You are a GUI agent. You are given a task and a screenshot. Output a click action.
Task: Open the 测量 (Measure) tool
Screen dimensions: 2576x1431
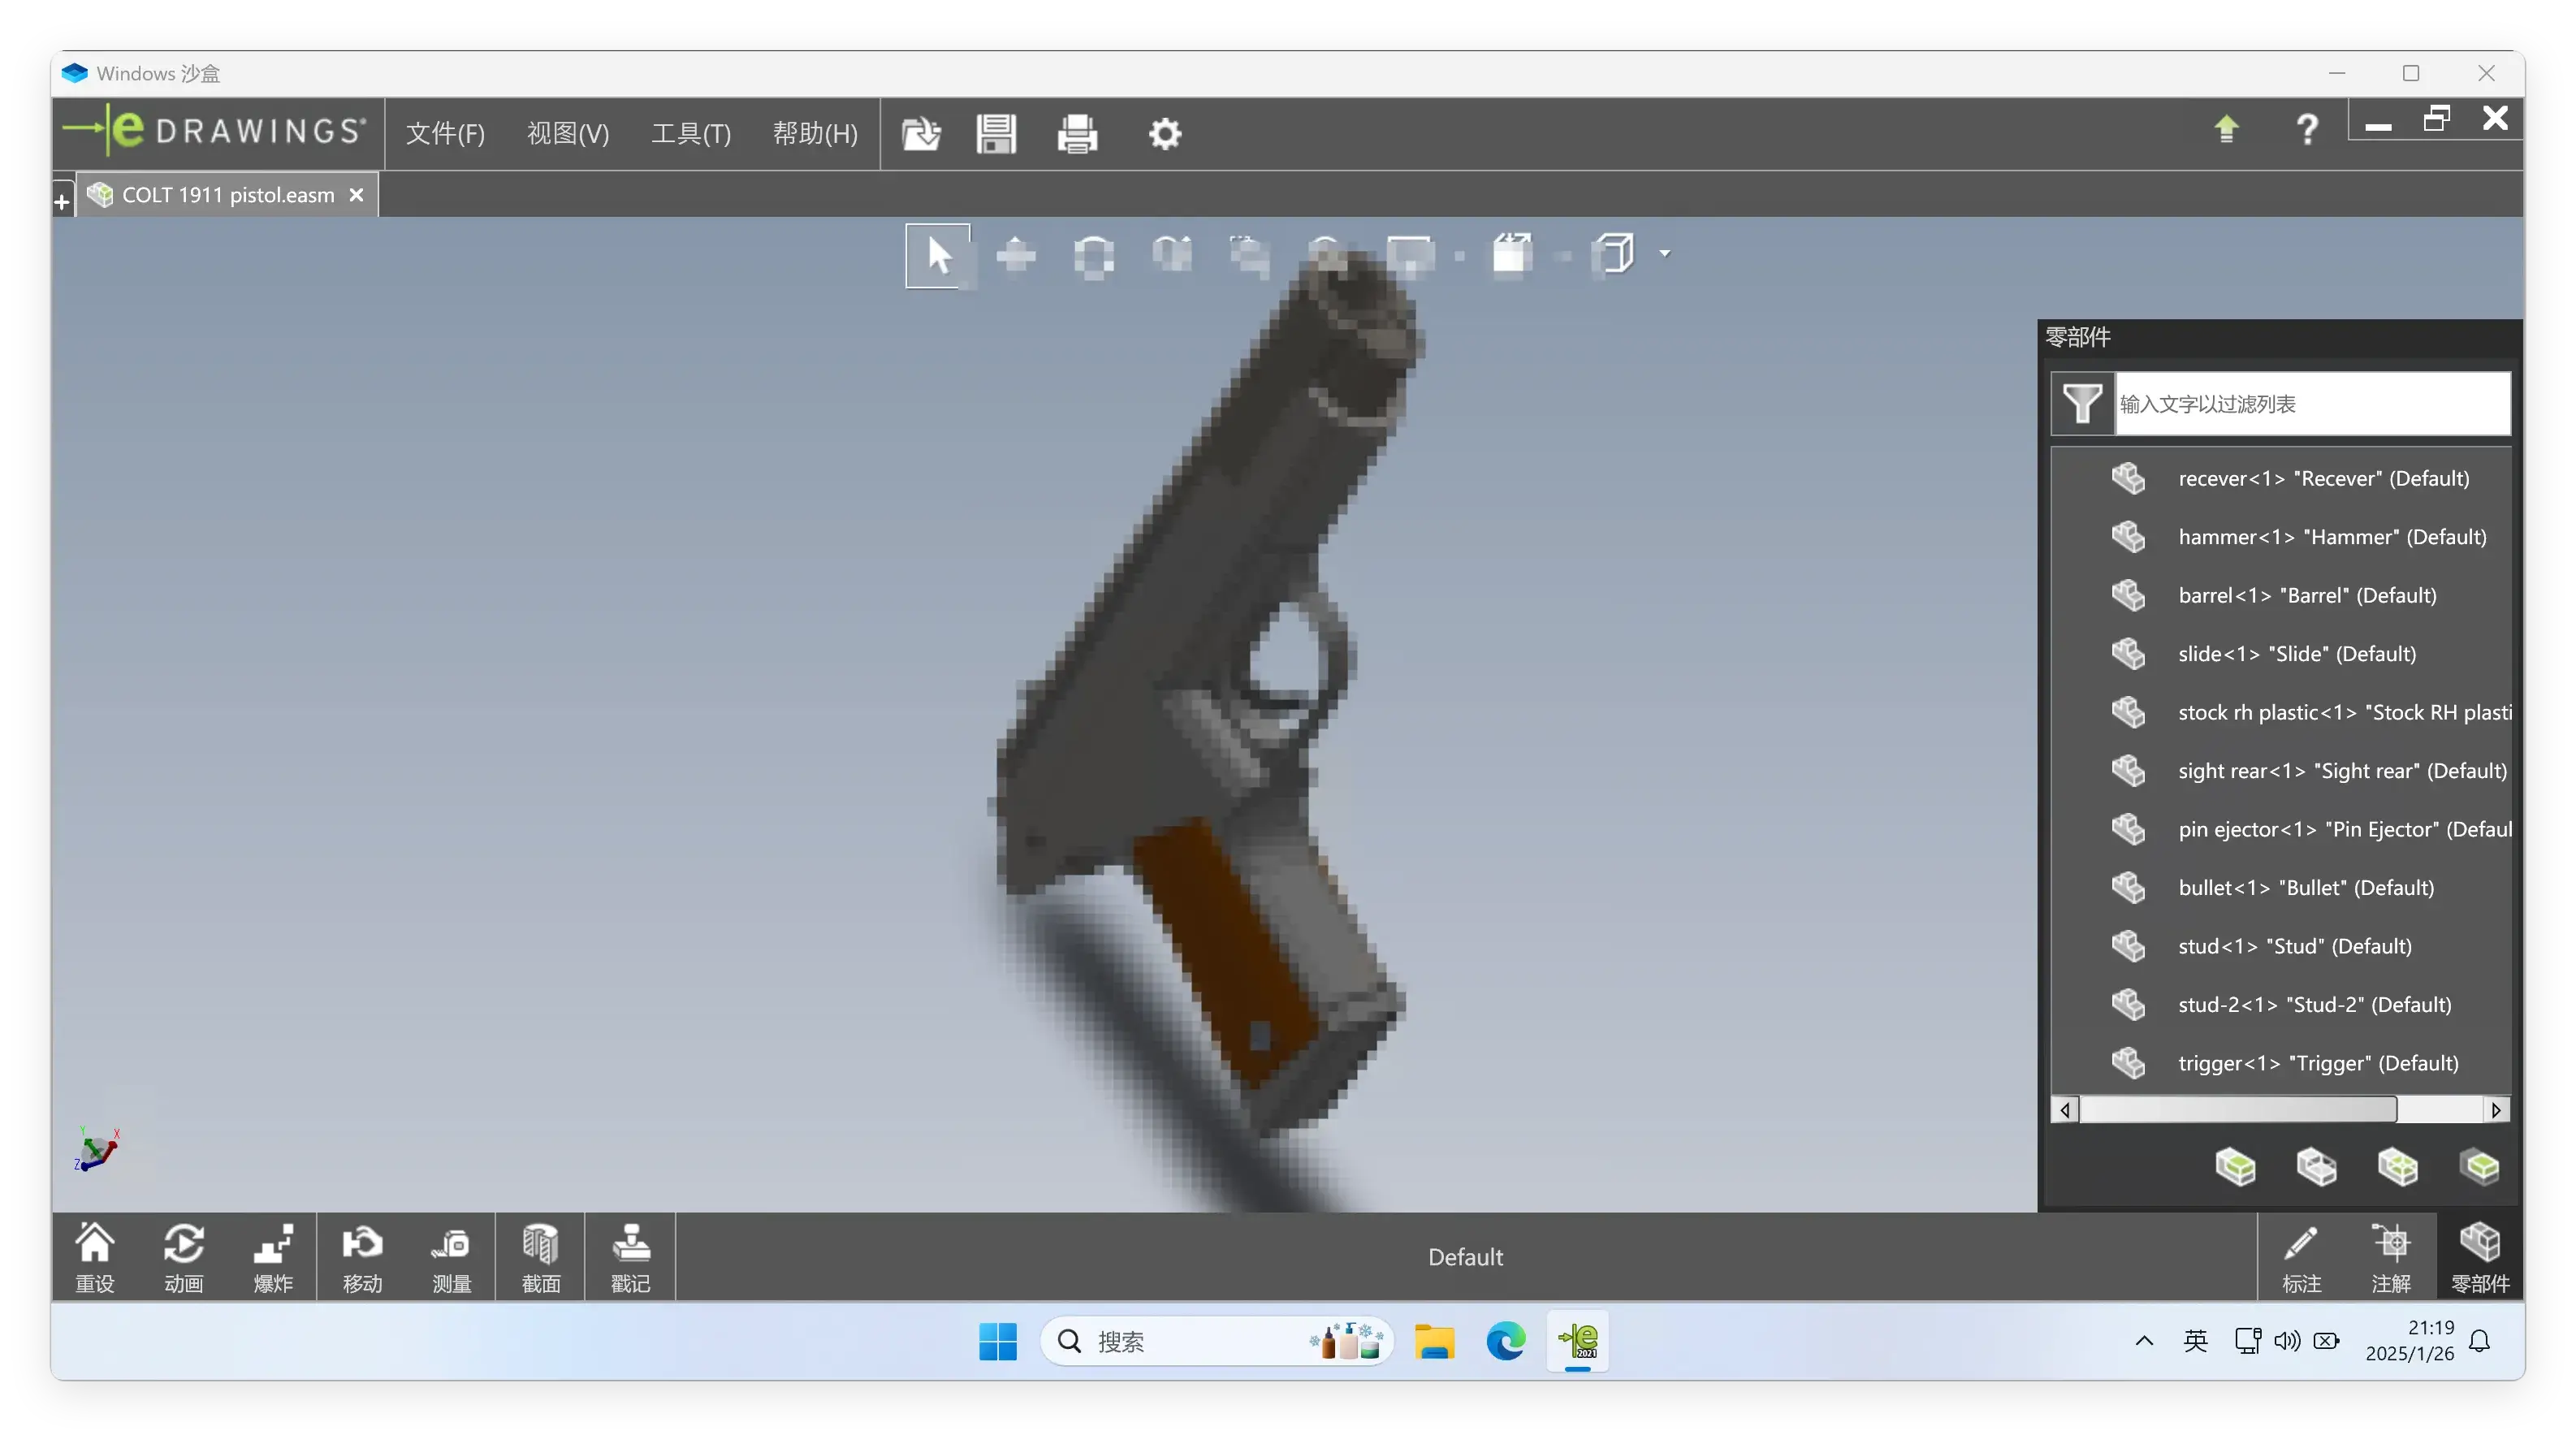[451, 1257]
